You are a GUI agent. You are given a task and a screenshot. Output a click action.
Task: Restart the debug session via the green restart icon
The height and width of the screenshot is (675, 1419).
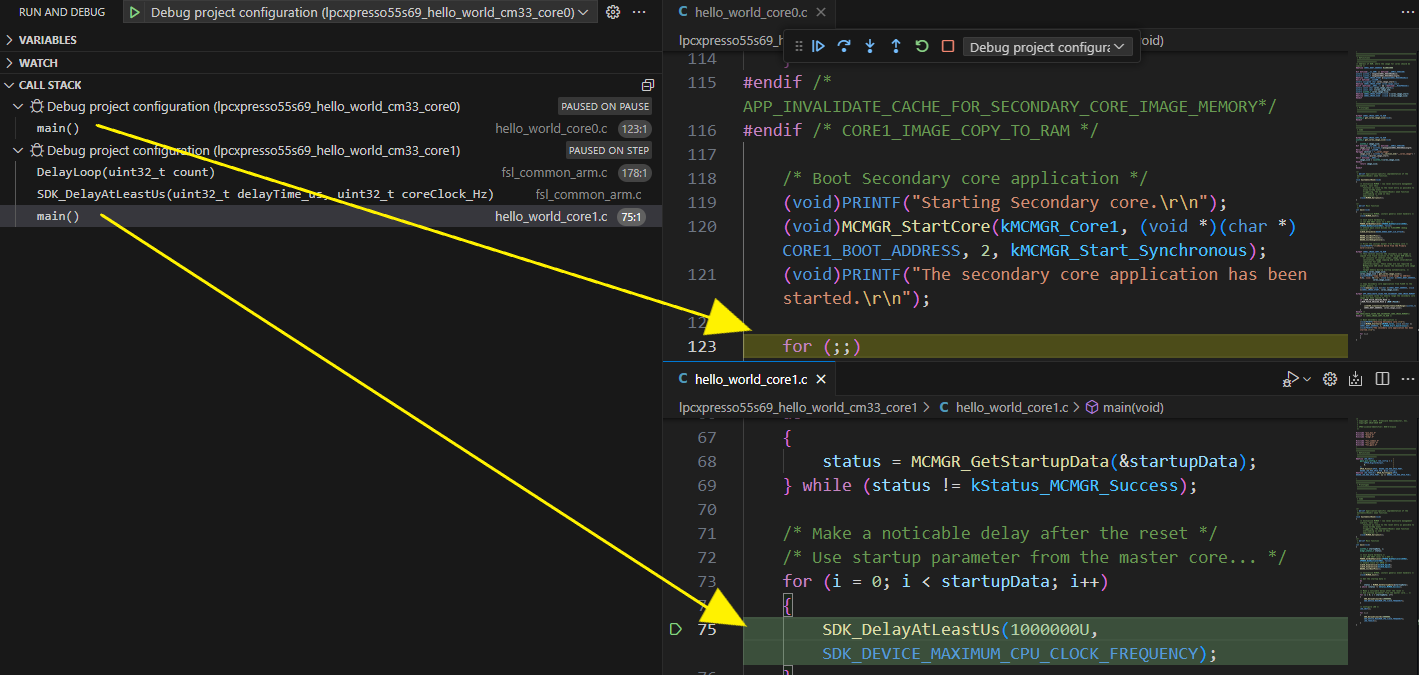pos(921,46)
